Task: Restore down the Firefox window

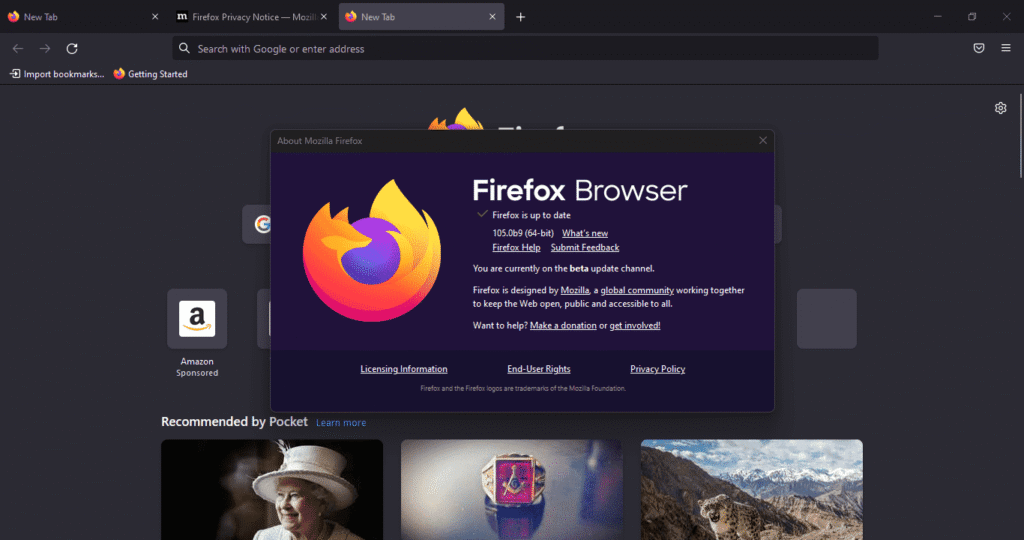Action: click(972, 17)
